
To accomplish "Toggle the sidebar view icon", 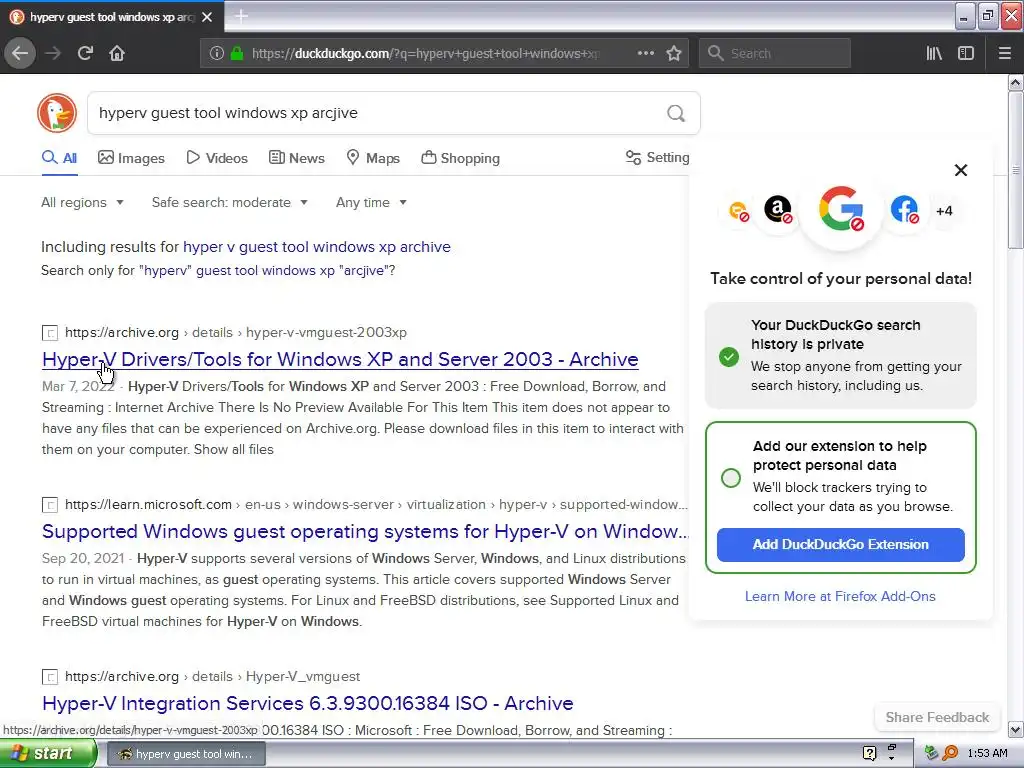I will (966, 53).
